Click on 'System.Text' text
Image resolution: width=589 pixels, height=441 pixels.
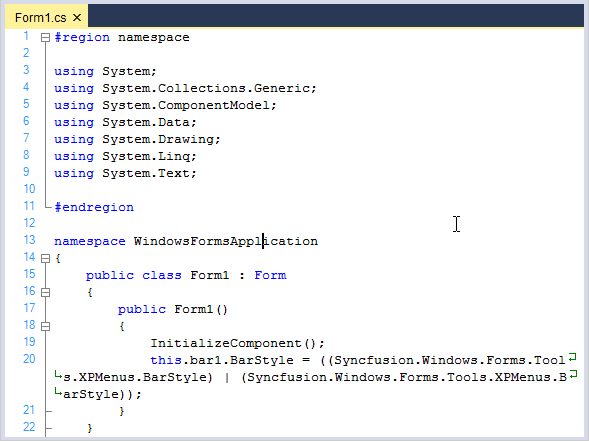[146, 173]
